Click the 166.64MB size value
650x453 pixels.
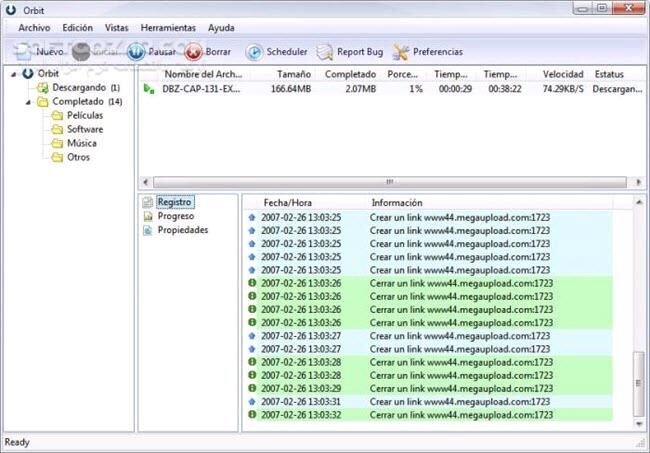click(291, 89)
